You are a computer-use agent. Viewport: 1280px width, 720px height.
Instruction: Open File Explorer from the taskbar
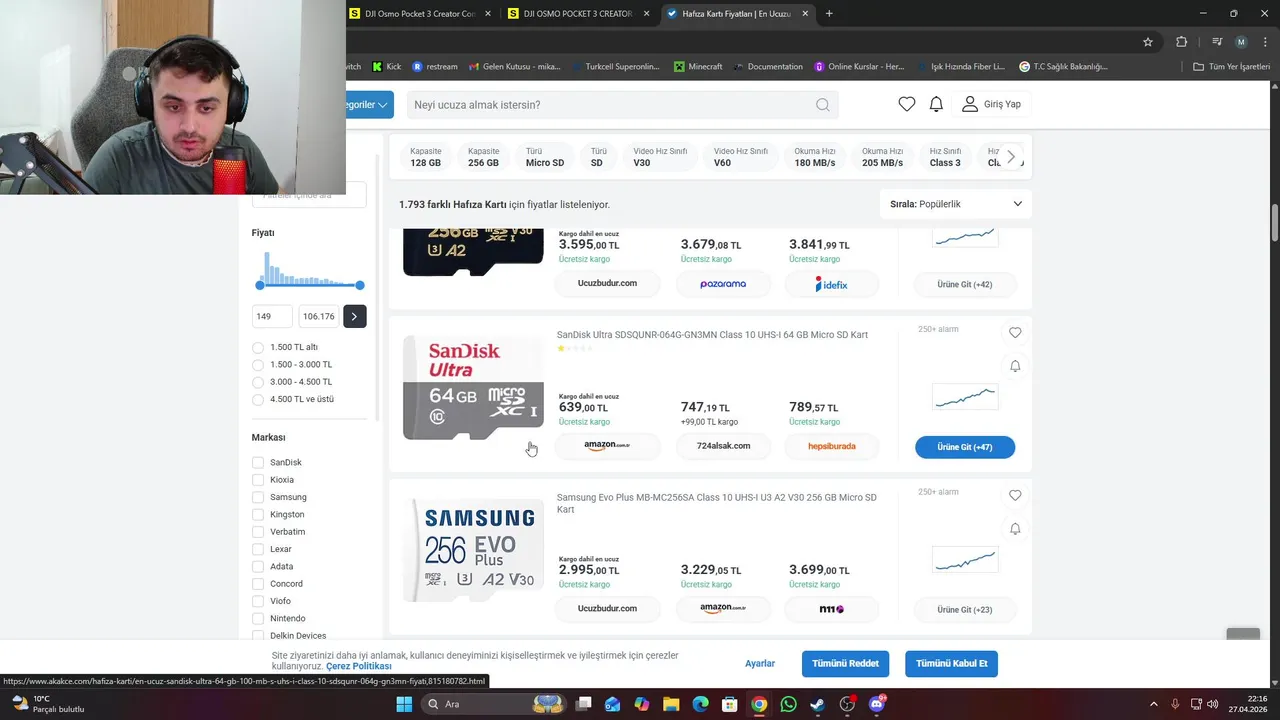coord(671,704)
